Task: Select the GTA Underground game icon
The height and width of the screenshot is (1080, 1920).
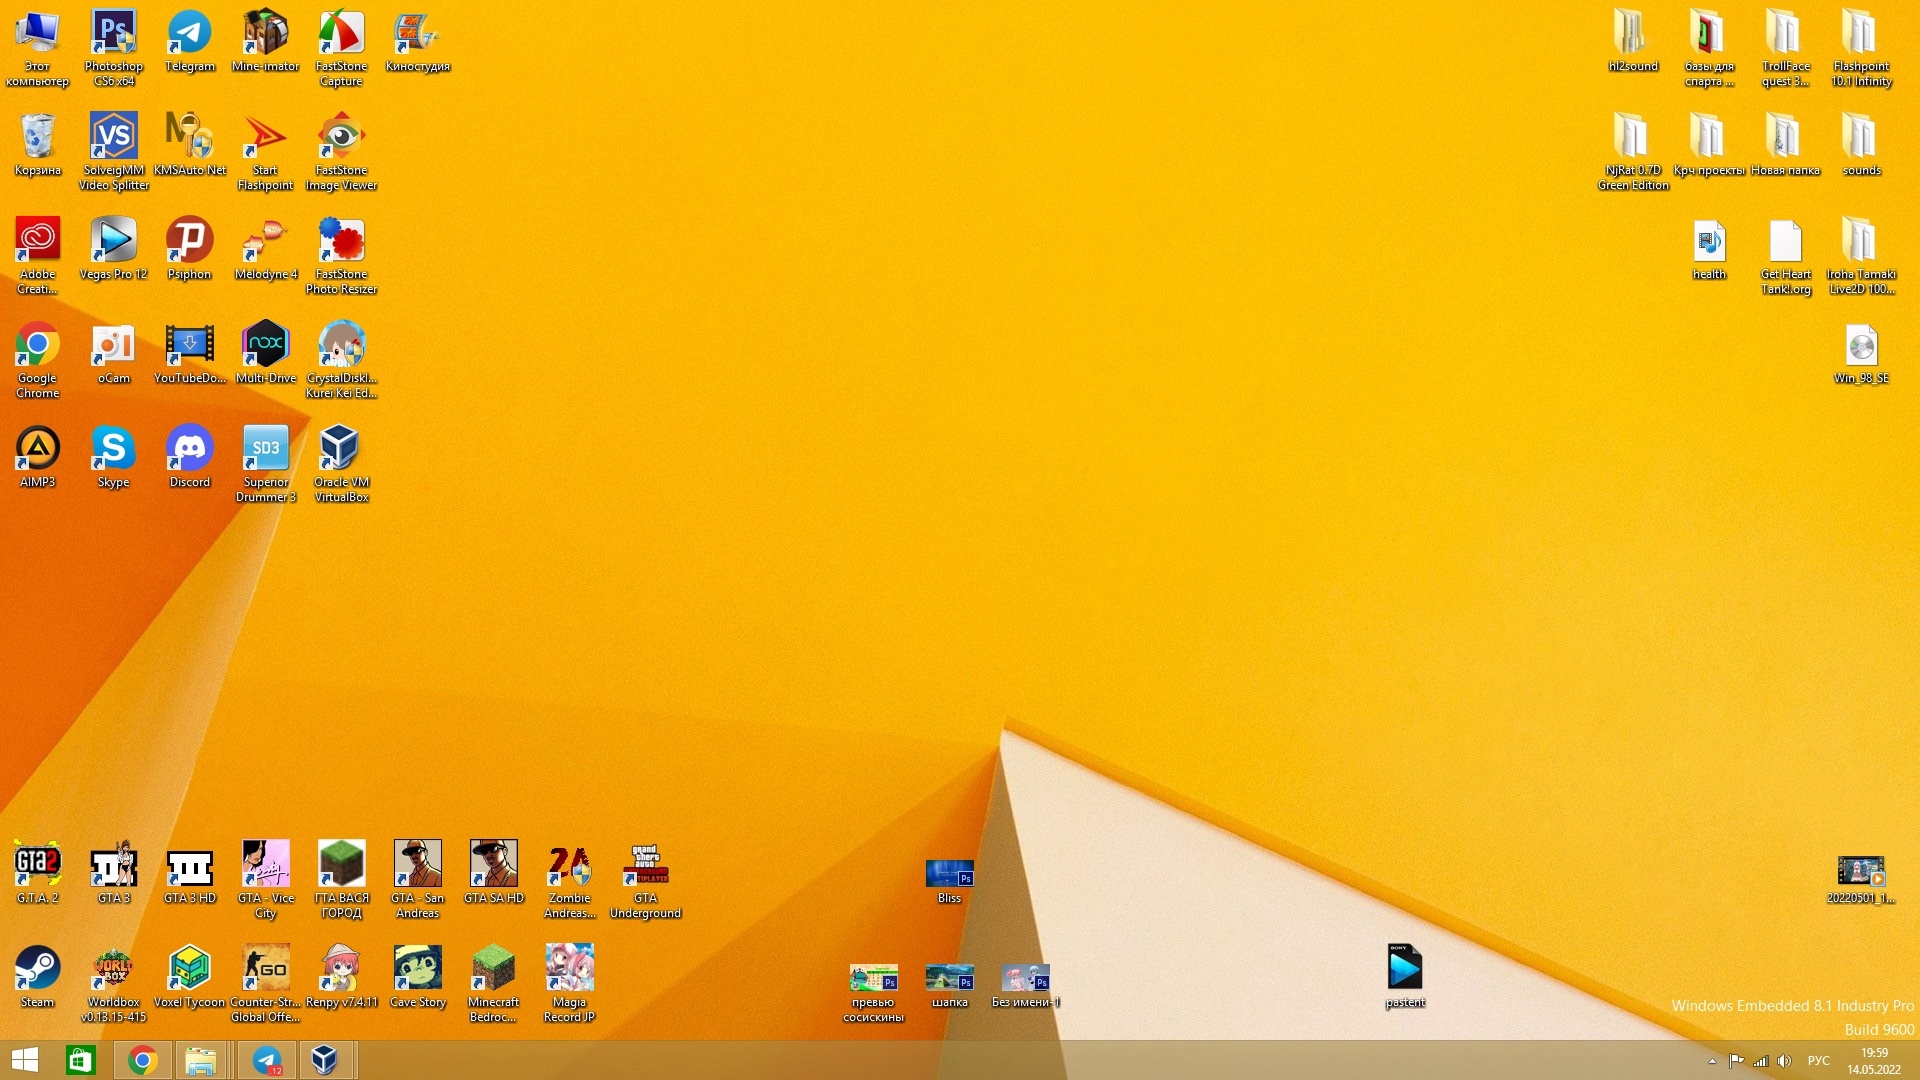Action: click(645, 866)
